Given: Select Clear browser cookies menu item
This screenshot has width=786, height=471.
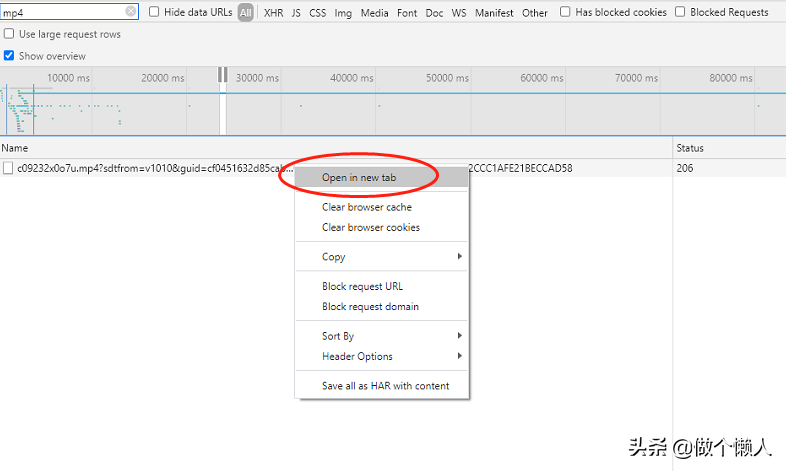Looking at the screenshot, I should (x=370, y=227).
